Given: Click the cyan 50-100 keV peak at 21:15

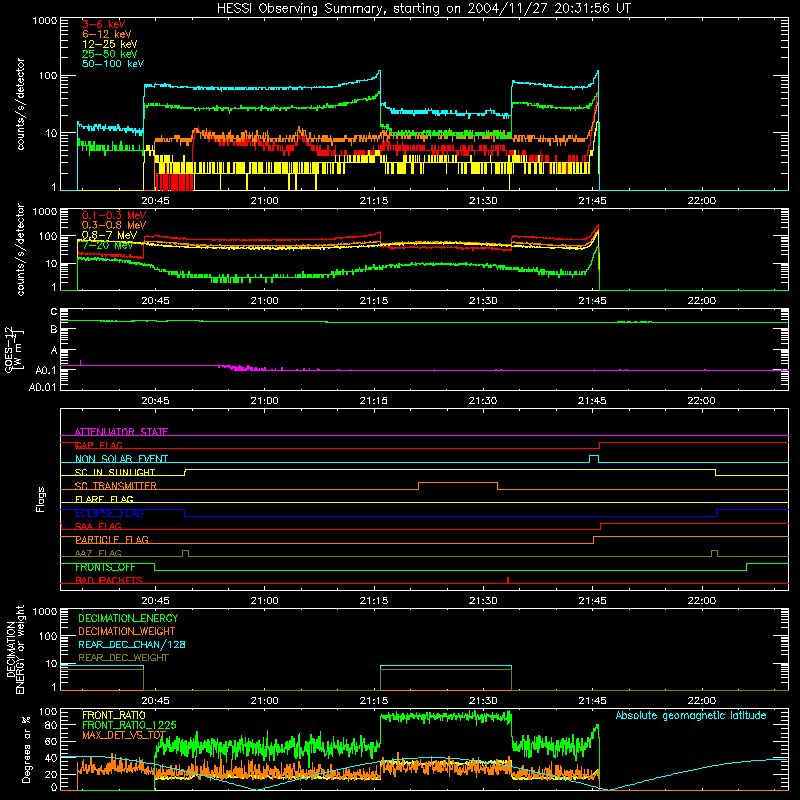Looking at the screenshot, I should point(379,72).
